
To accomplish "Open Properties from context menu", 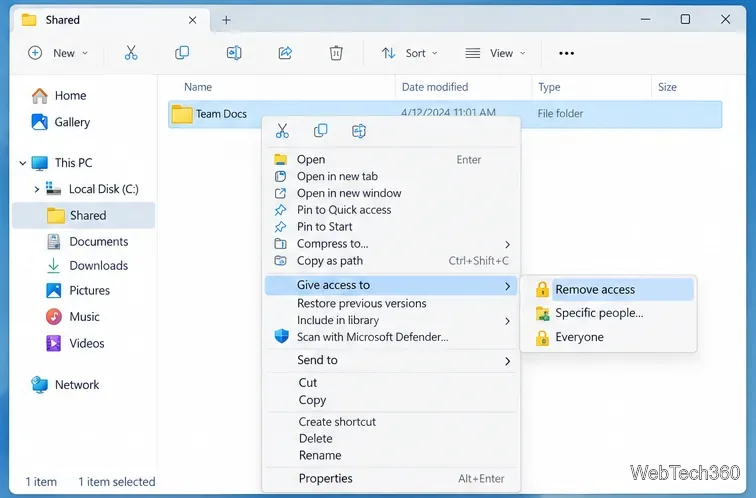I will tap(392, 479).
